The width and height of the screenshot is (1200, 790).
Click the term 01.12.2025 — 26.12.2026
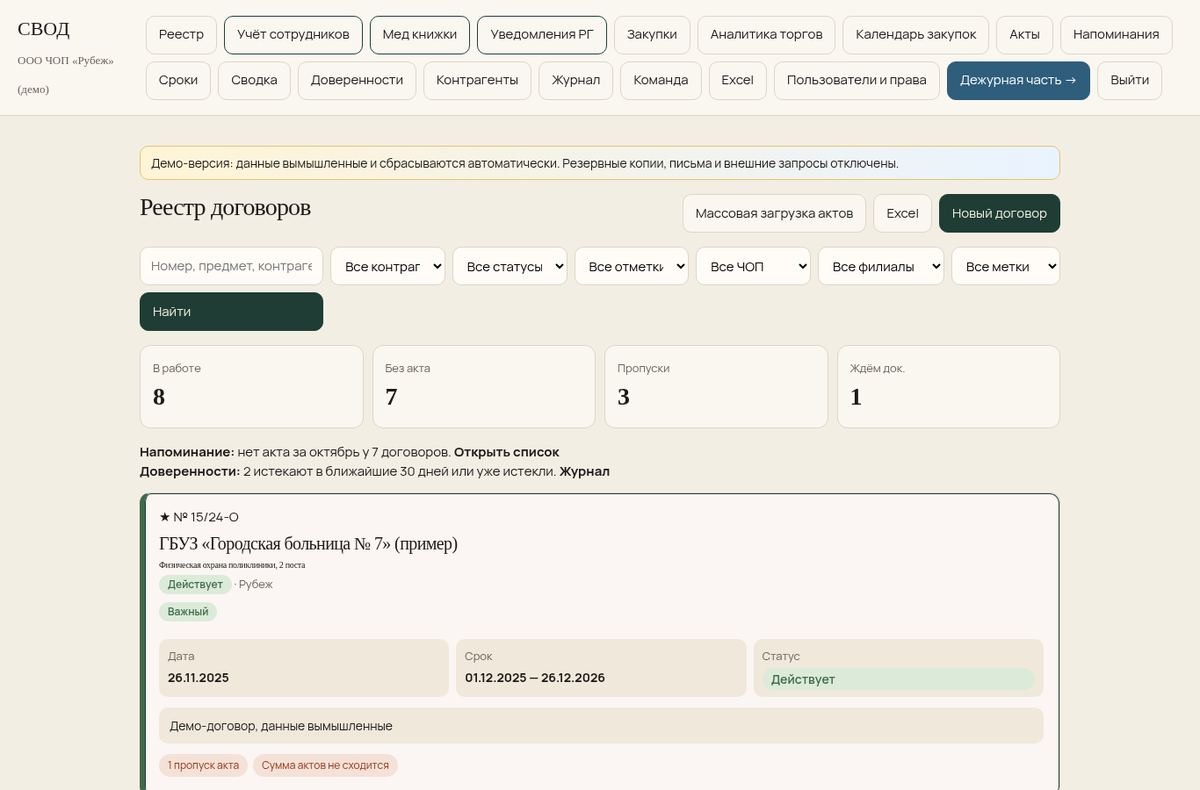coord(535,678)
